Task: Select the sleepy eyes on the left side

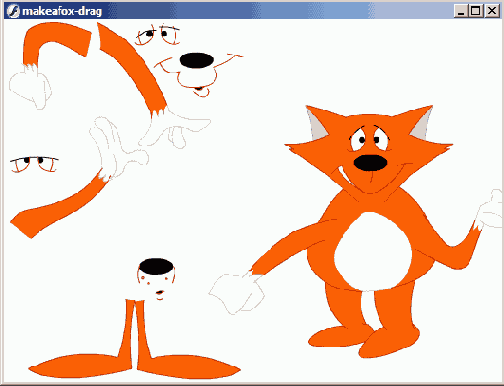Action: [x=34, y=164]
